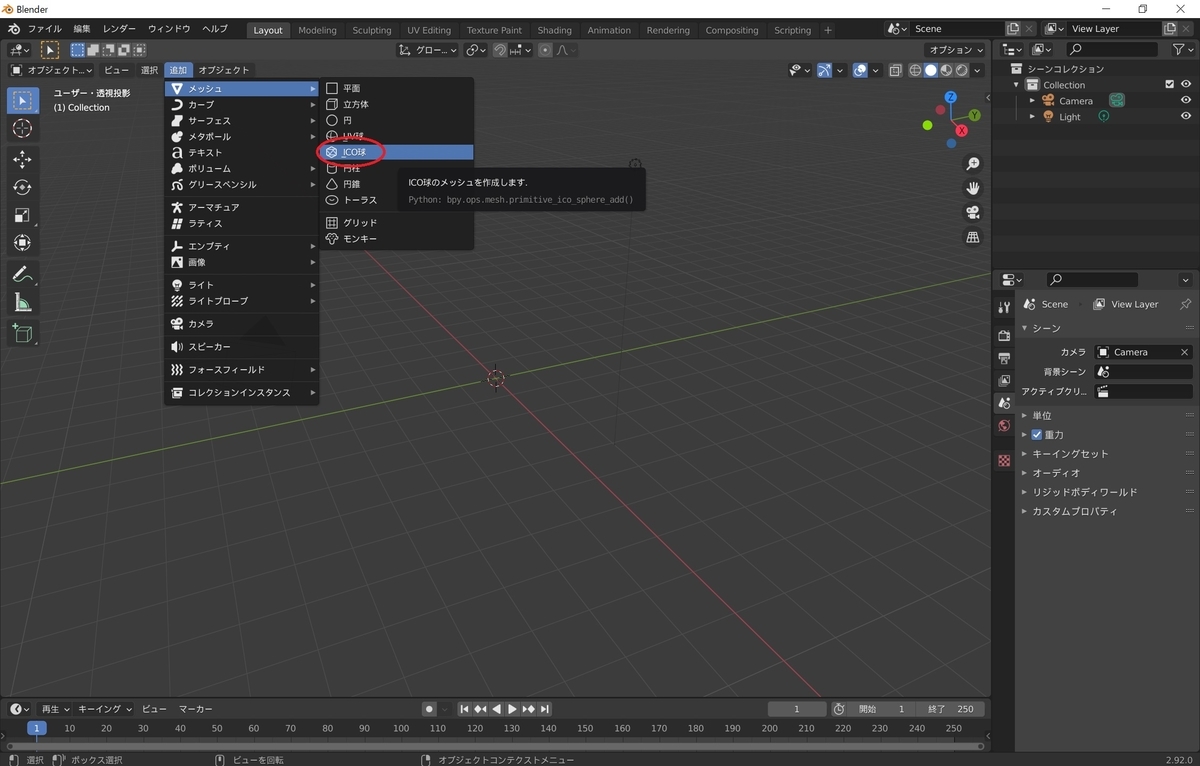The height and width of the screenshot is (766, 1200).
Task: Select the Scale tool
Action: 22,215
